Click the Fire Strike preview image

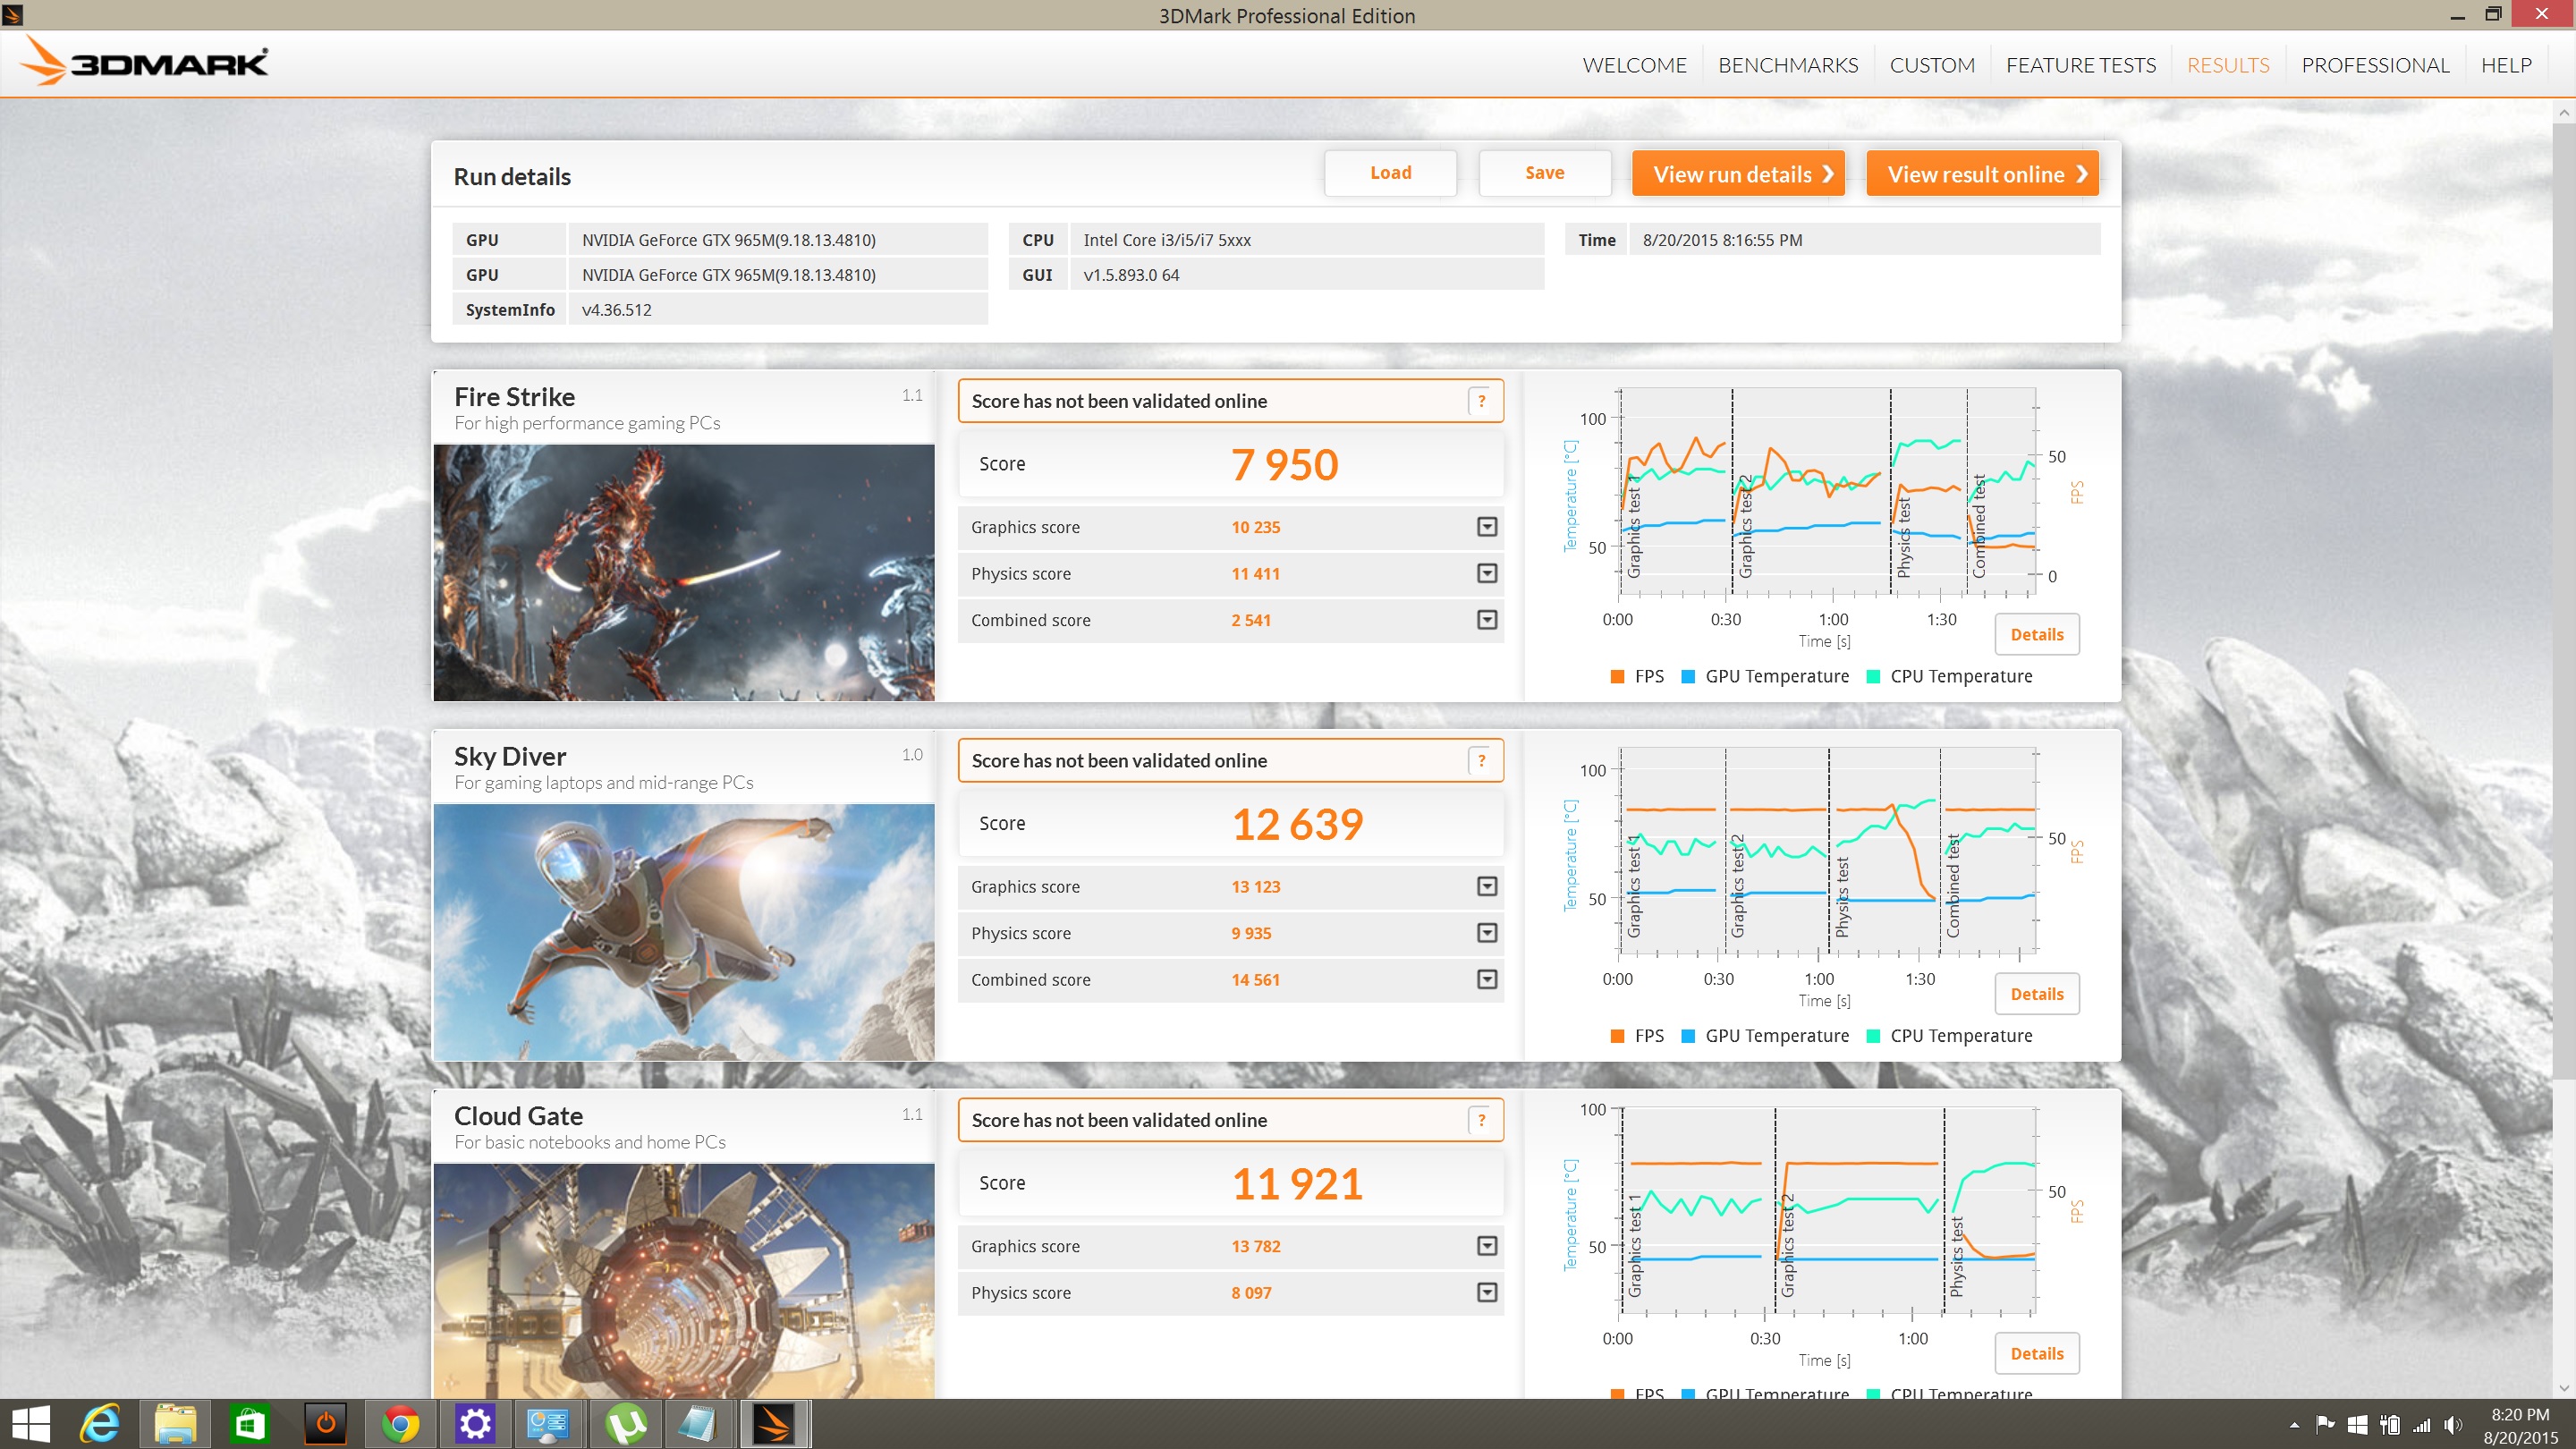(684, 572)
